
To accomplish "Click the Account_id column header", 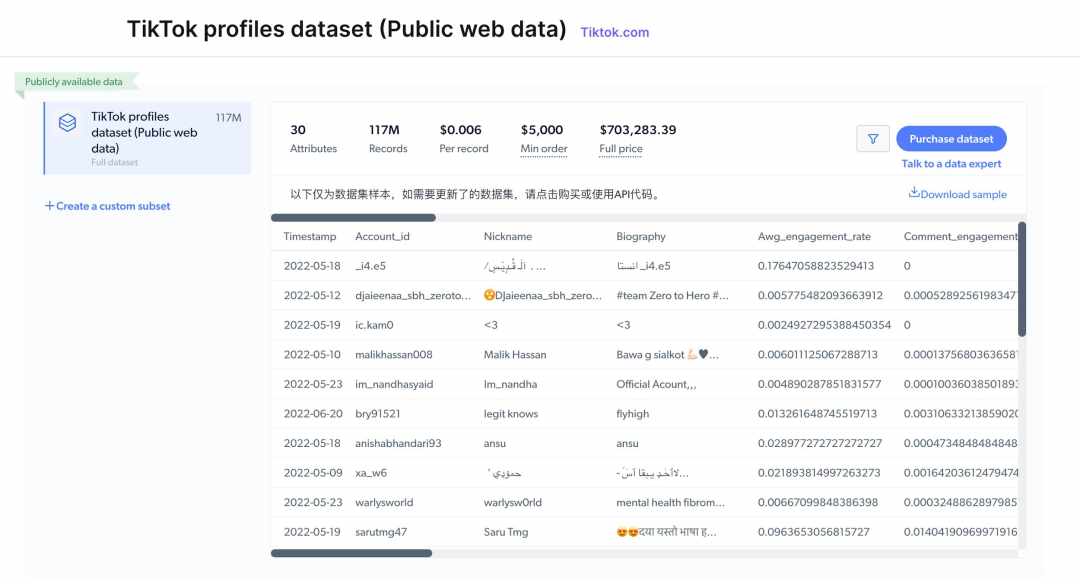I will pos(382,236).
